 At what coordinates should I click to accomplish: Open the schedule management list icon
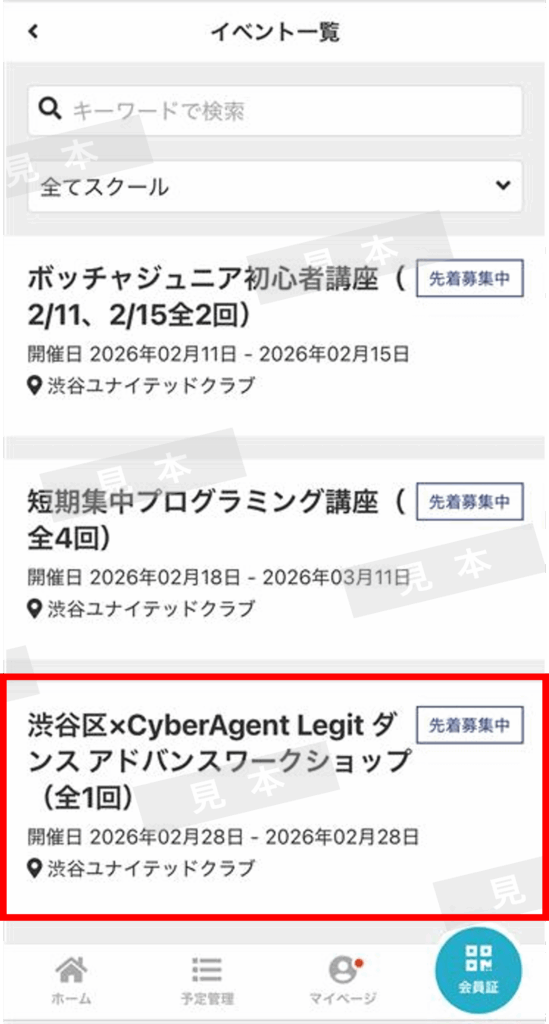coord(207,970)
